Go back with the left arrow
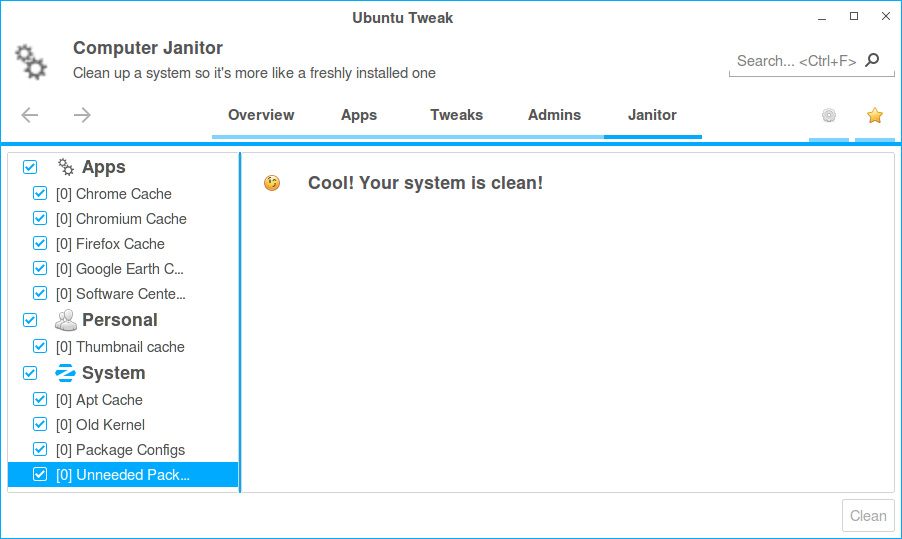 (x=30, y=115)
